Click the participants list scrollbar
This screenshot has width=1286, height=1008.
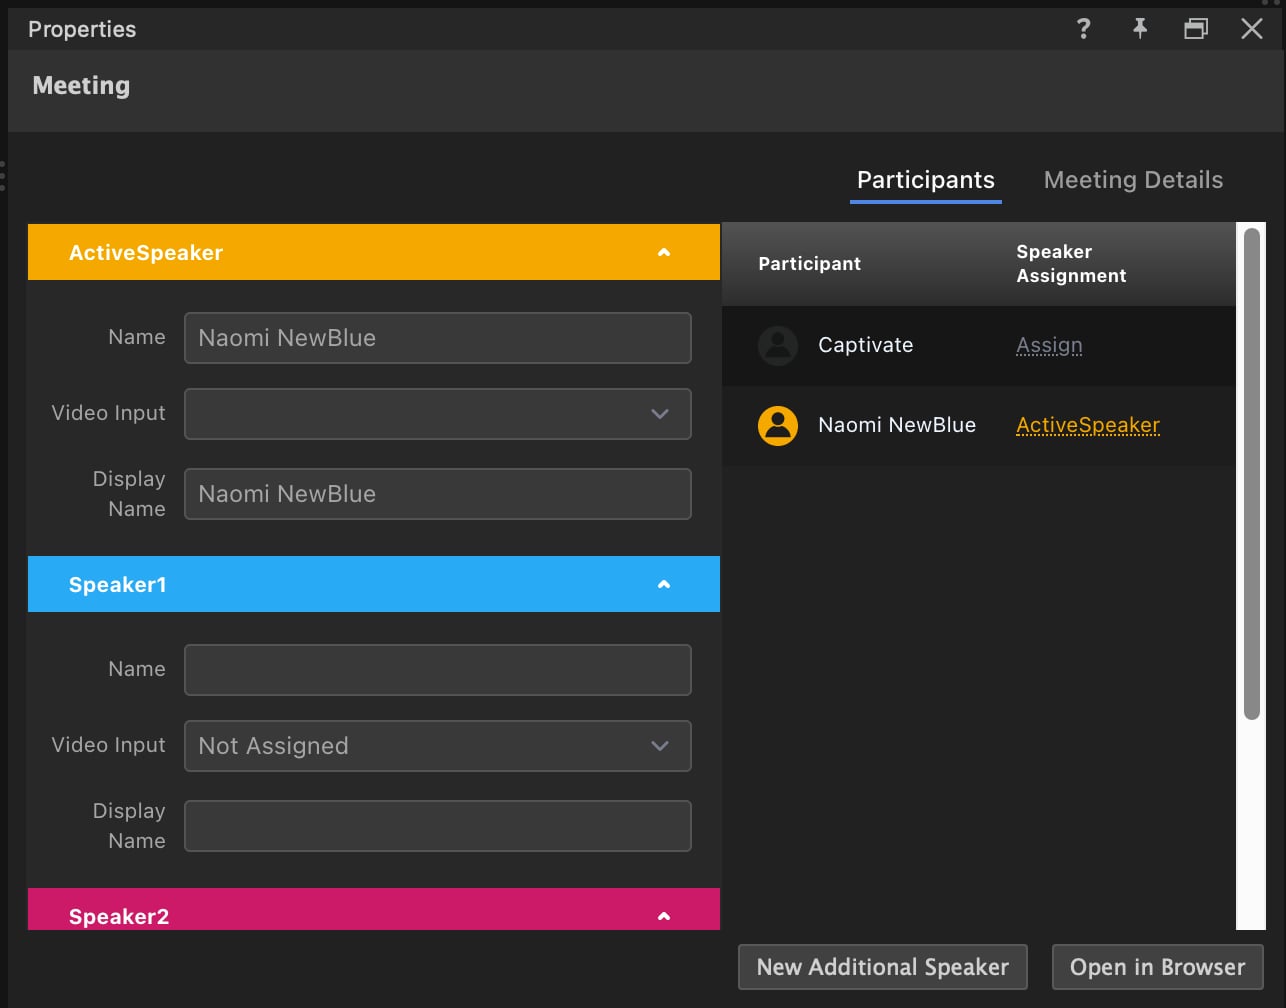pyautogui.click(x=1251, y=473)
